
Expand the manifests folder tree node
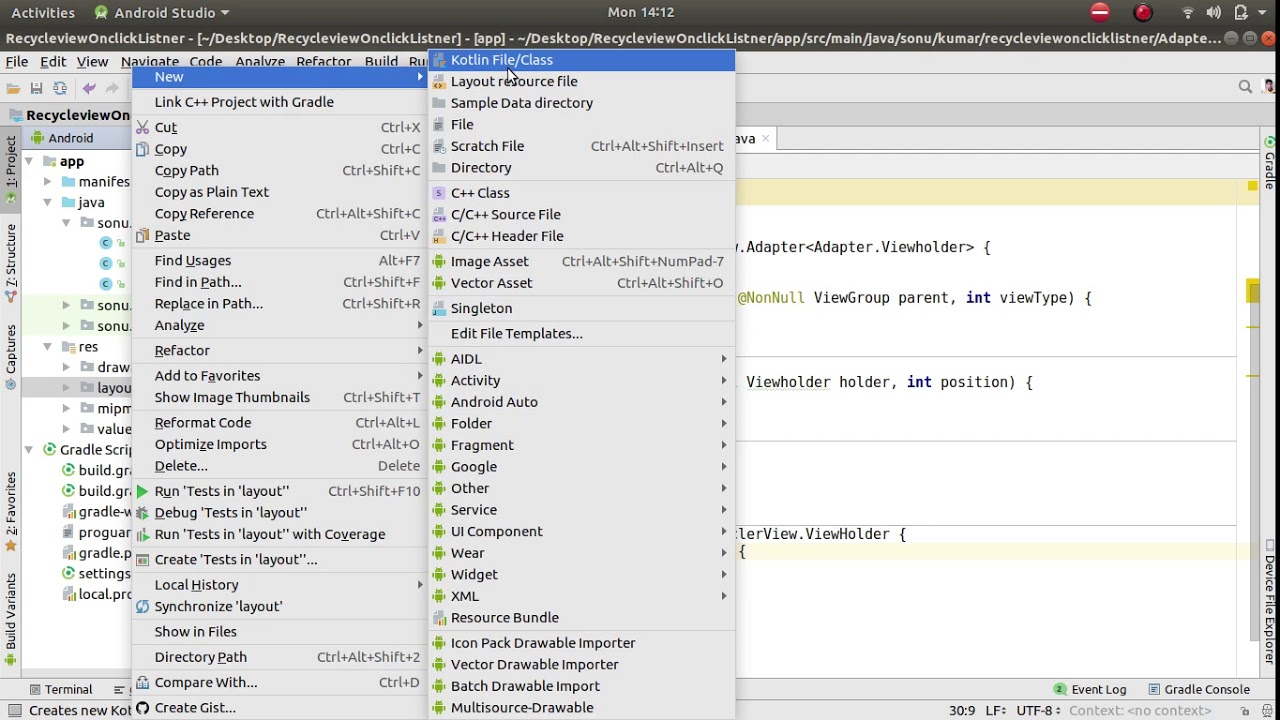click(47, 182)
